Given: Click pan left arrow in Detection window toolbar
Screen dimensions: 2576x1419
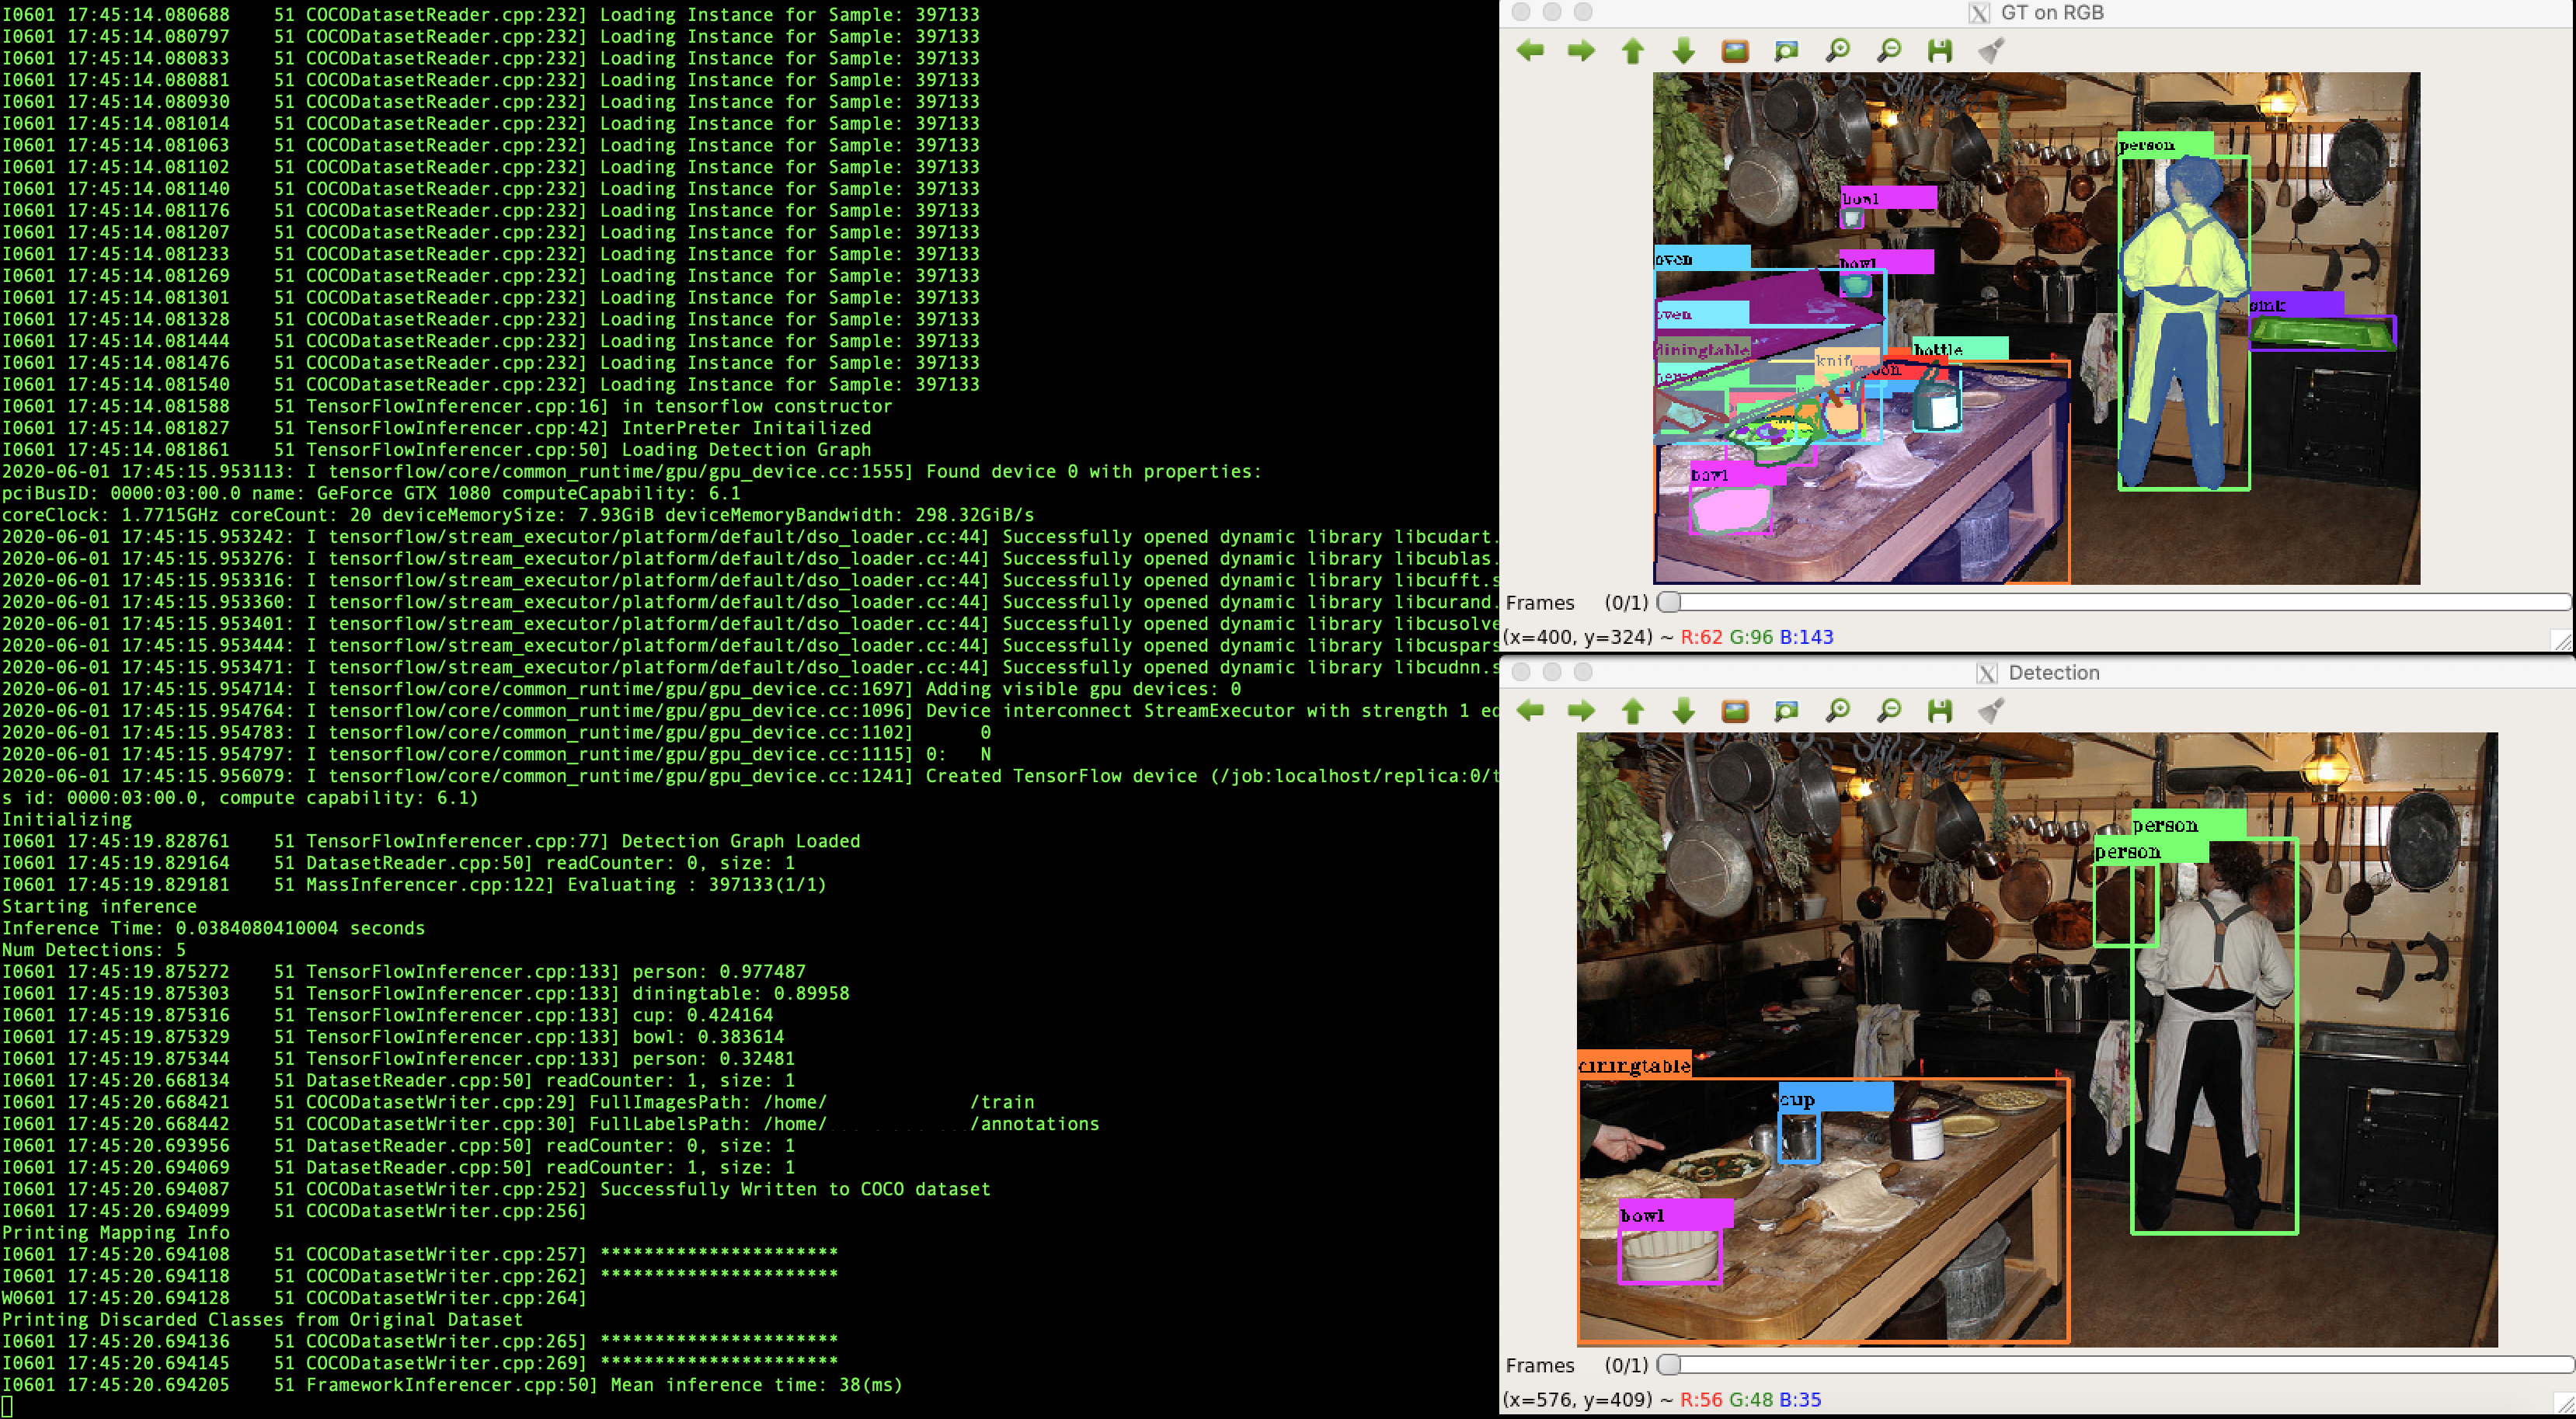Looking at the screenshot, I should point(1530,711).
